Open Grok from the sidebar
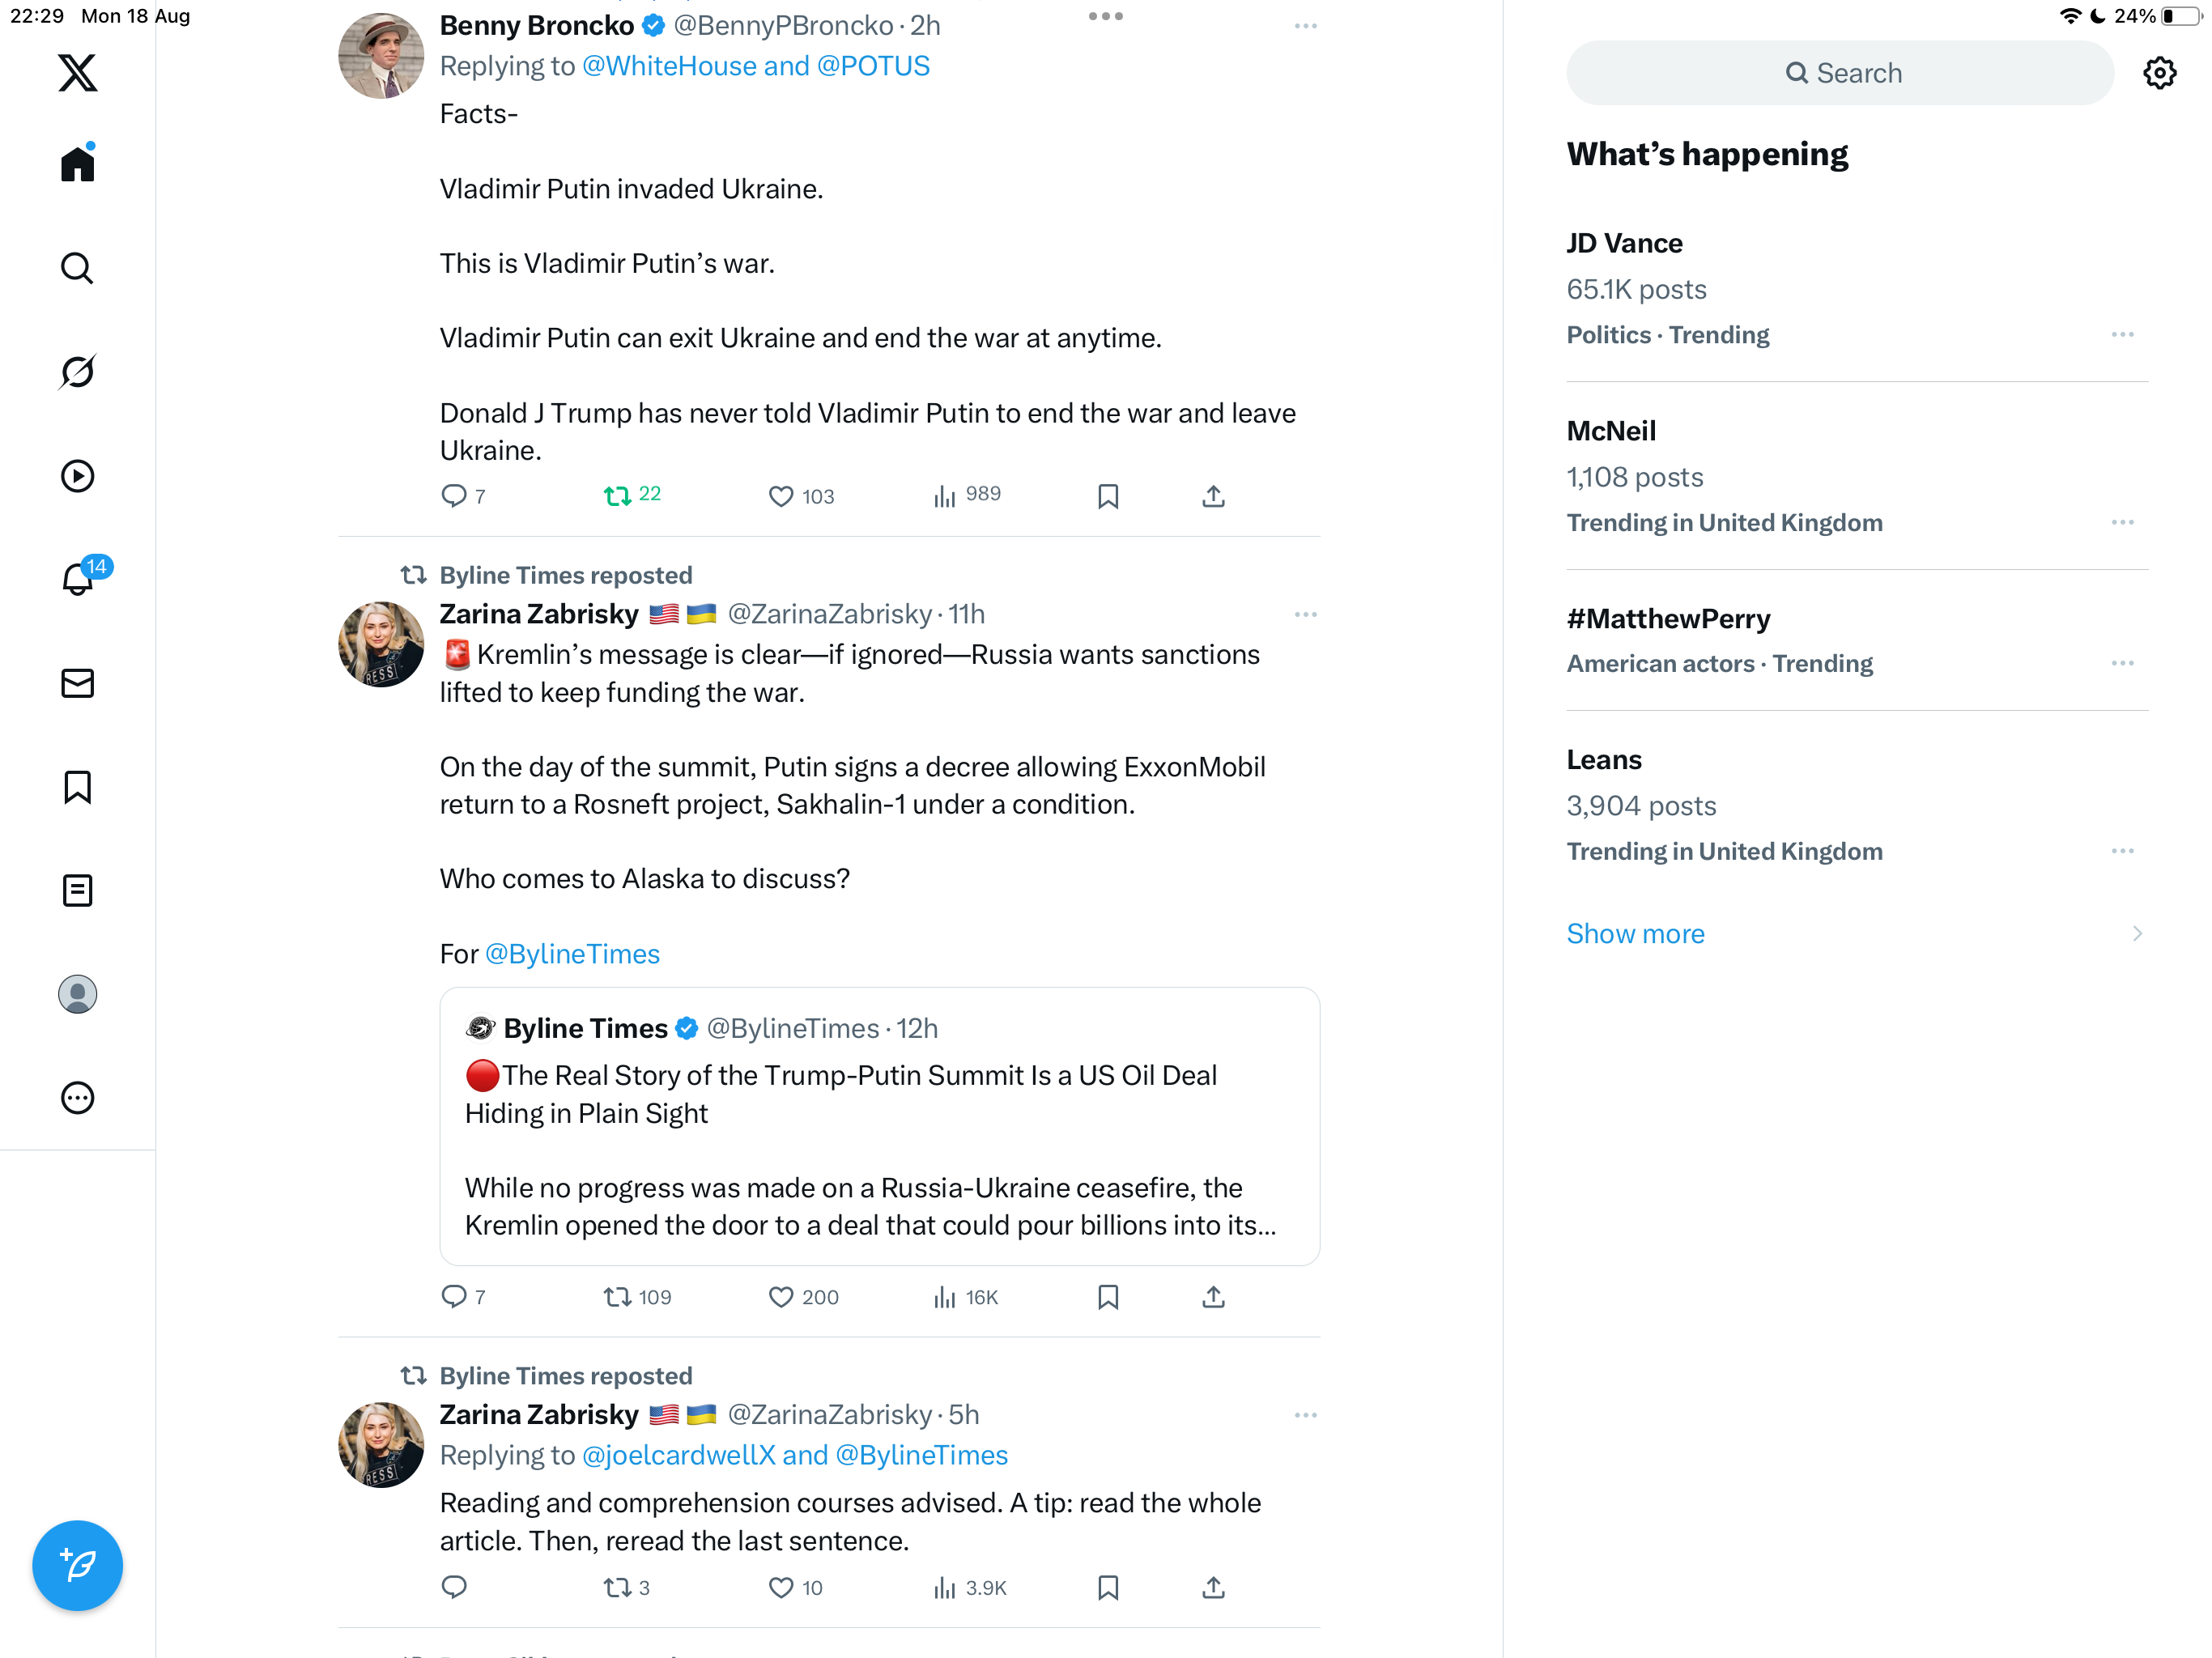The width and height of the screenshot is (2212, 1658). 77,372
